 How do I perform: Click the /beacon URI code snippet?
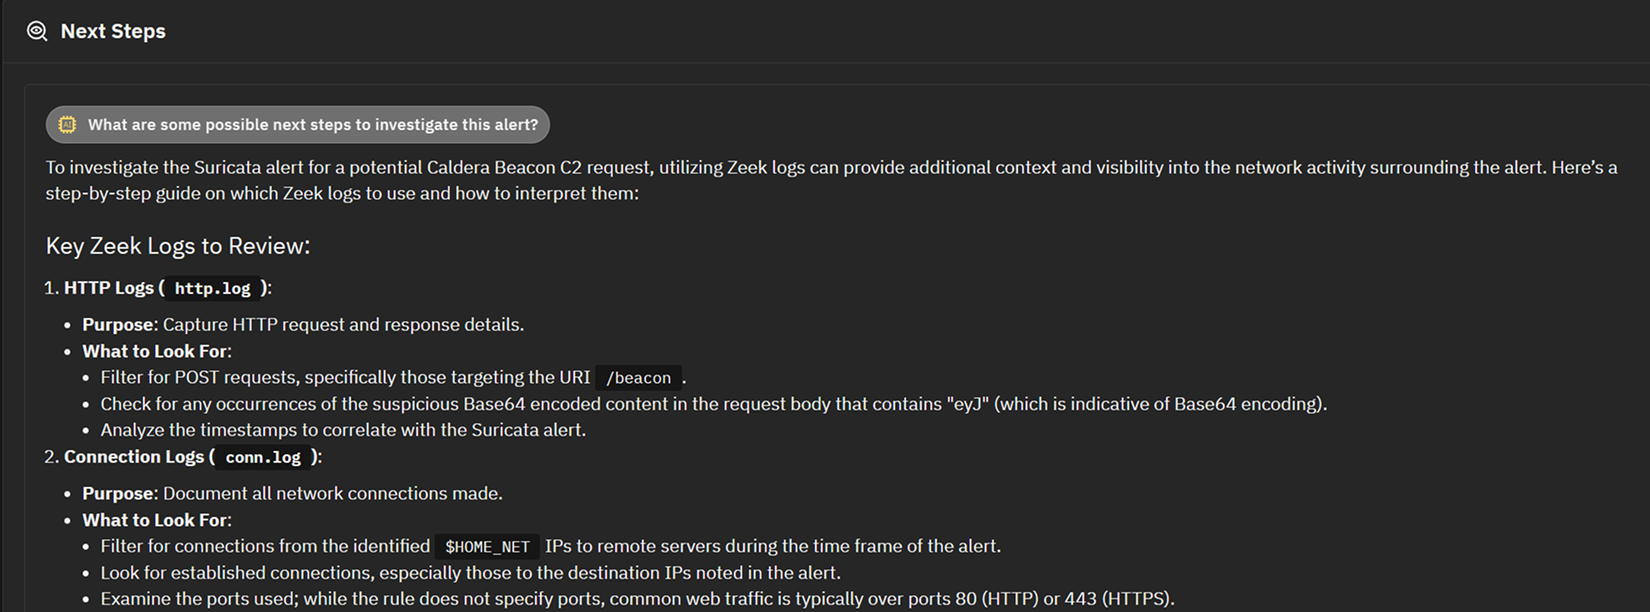tap(638, 378)
